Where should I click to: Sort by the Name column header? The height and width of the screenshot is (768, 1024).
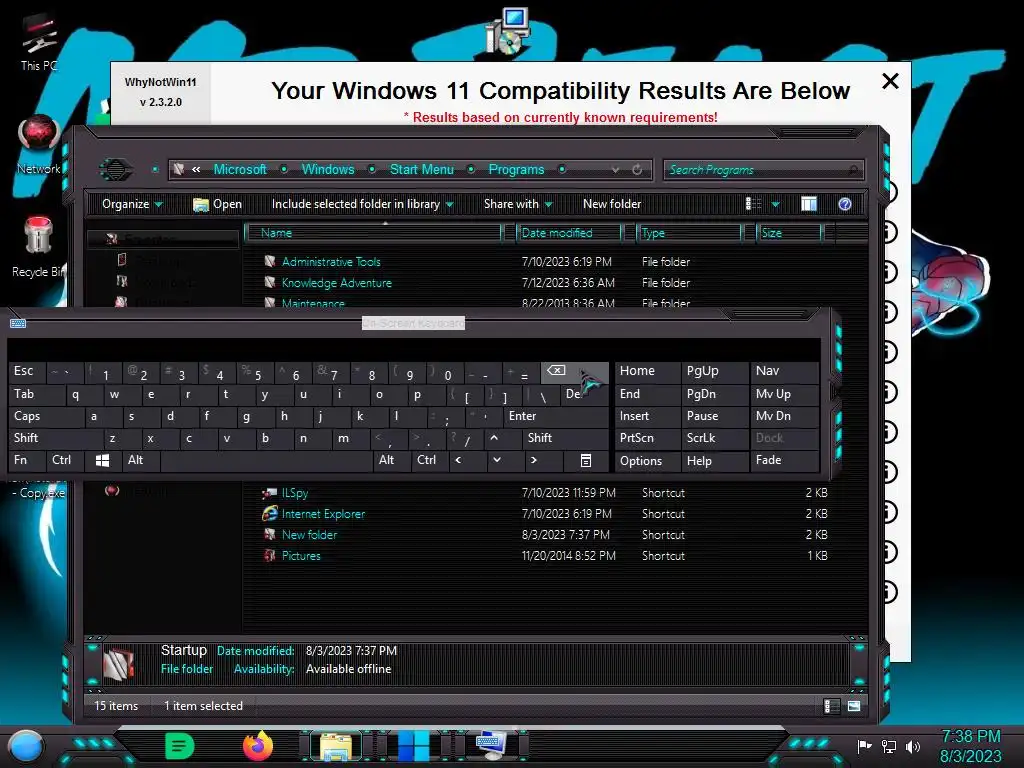tap(374, 233)
